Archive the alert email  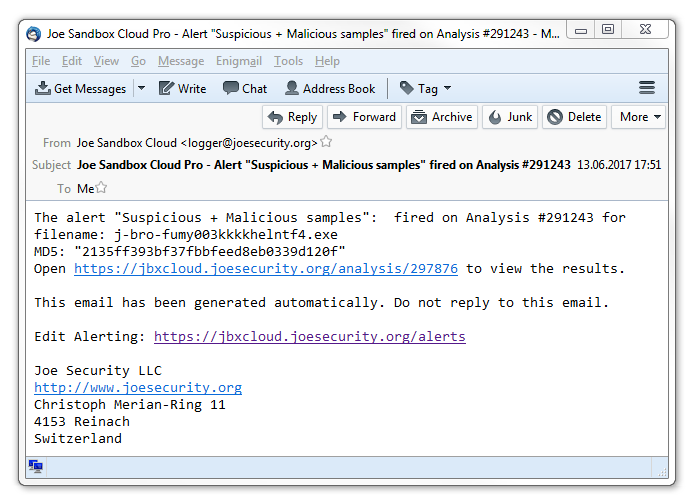(442, 117)
